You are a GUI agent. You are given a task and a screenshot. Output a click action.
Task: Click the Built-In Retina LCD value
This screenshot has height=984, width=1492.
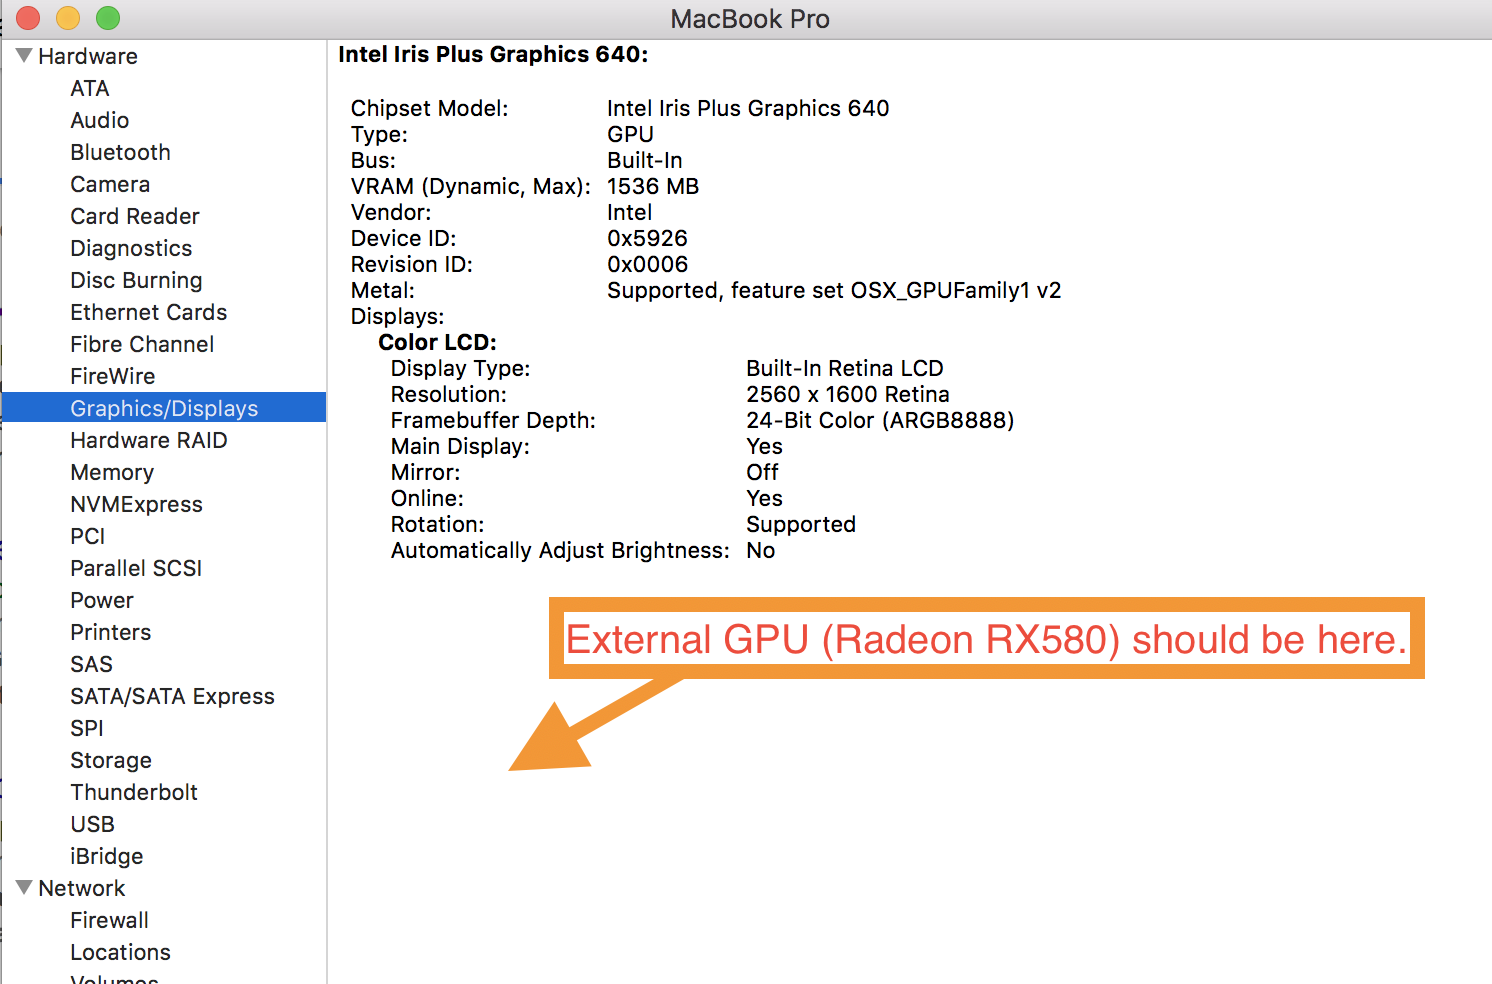pos(845,368)
